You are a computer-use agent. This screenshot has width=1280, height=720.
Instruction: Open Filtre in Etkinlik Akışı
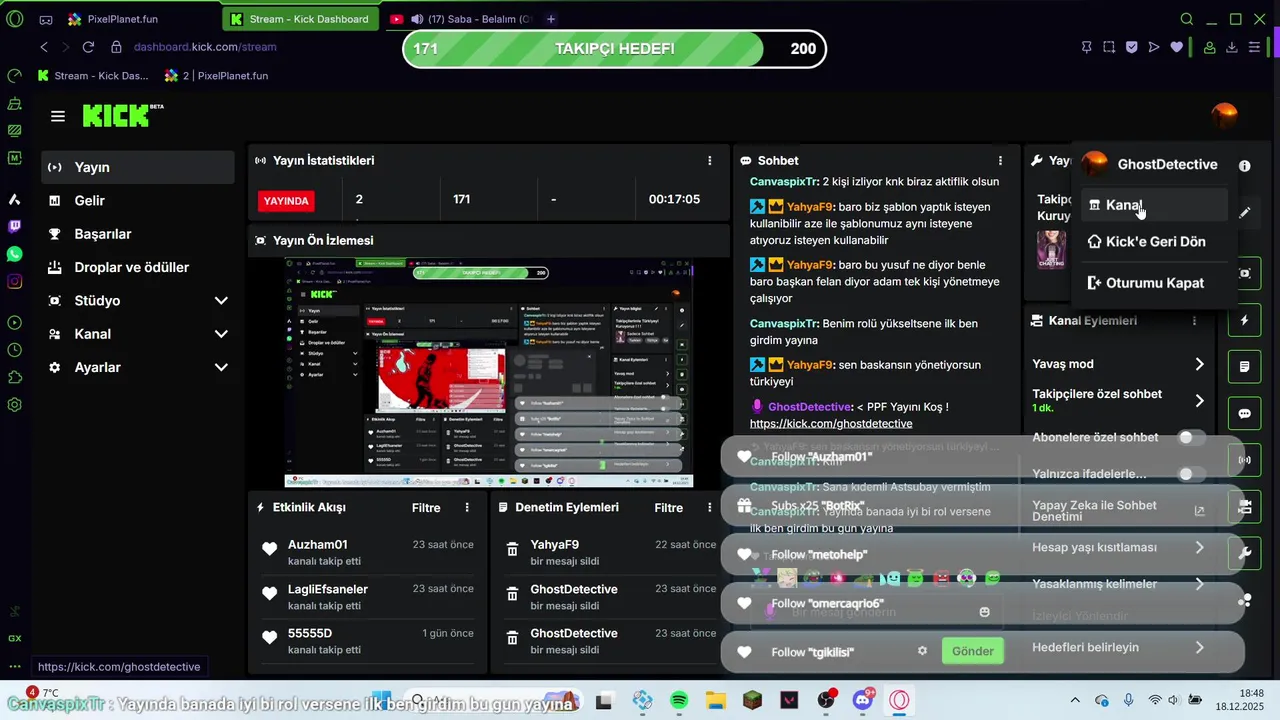(426, 508)
